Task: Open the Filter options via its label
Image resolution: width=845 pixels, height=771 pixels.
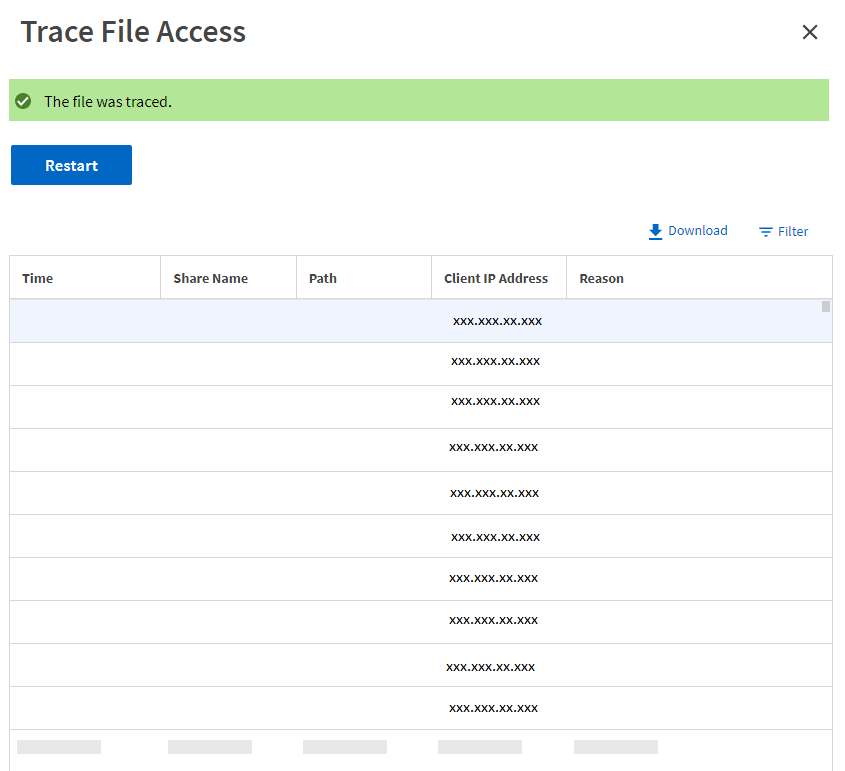Action: 793,232
